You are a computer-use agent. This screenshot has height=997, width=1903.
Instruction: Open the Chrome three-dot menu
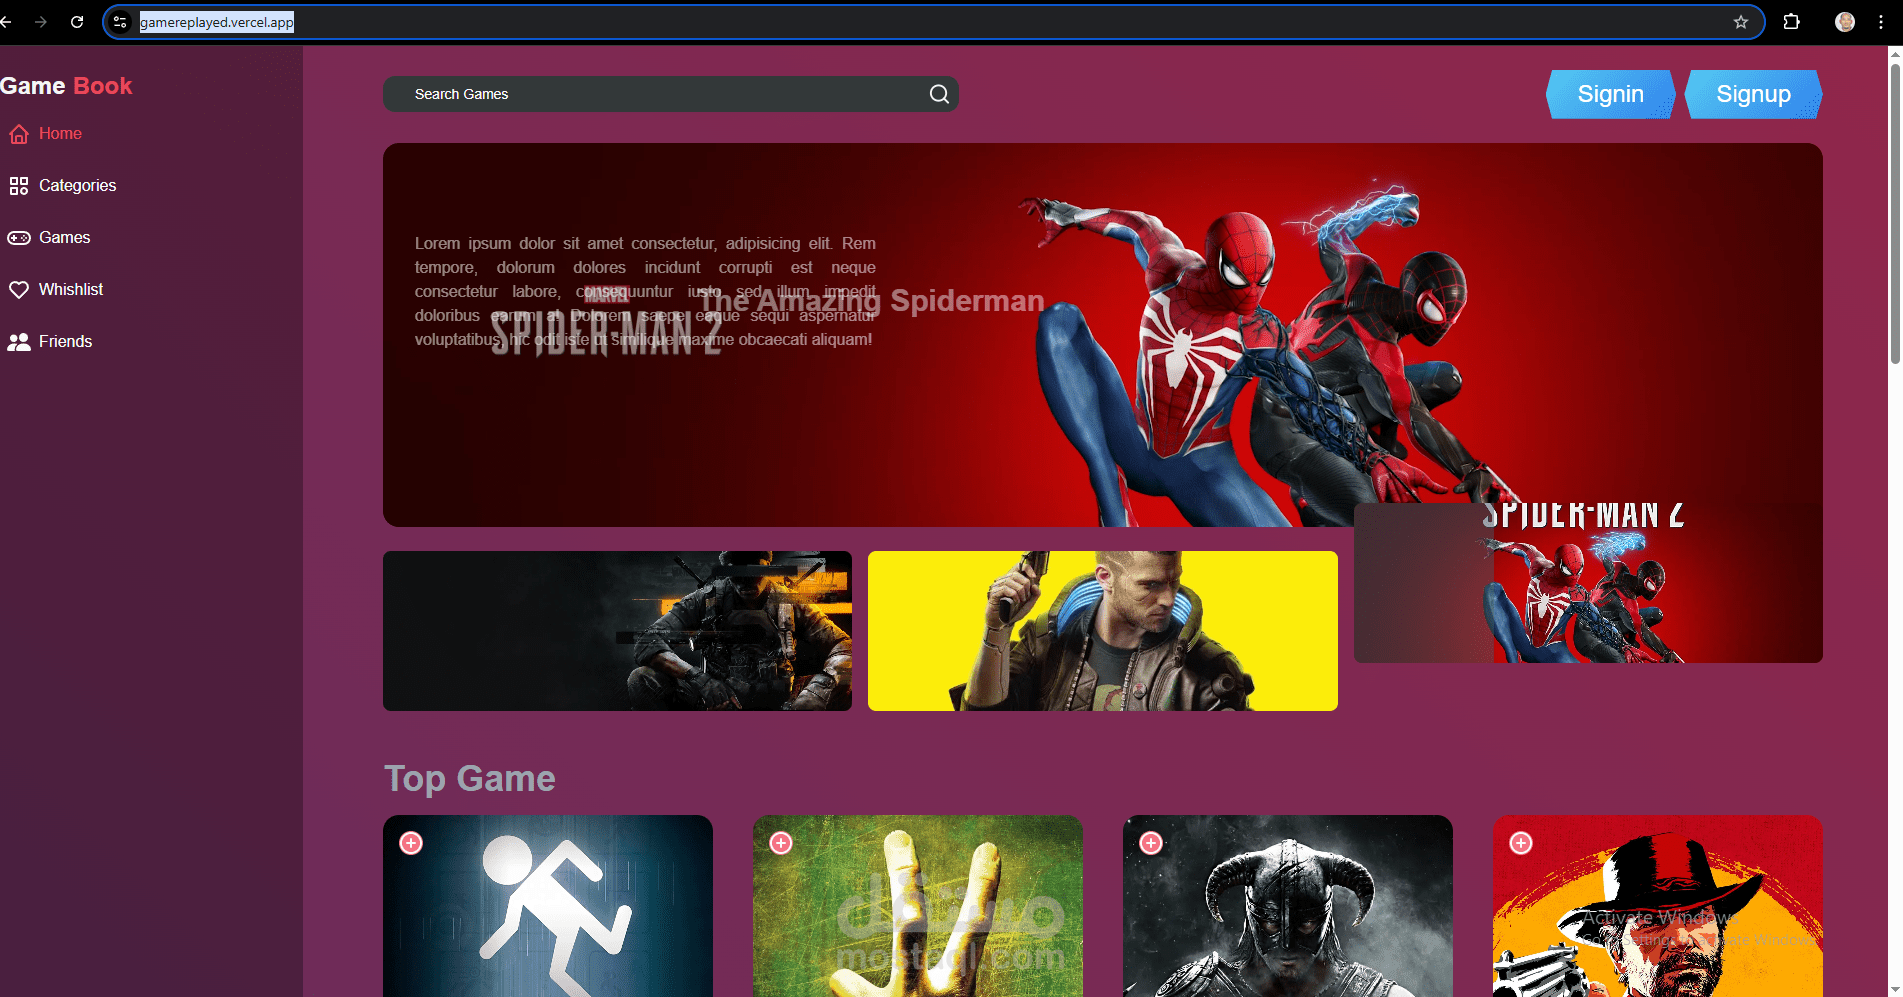coord(1881,22)
